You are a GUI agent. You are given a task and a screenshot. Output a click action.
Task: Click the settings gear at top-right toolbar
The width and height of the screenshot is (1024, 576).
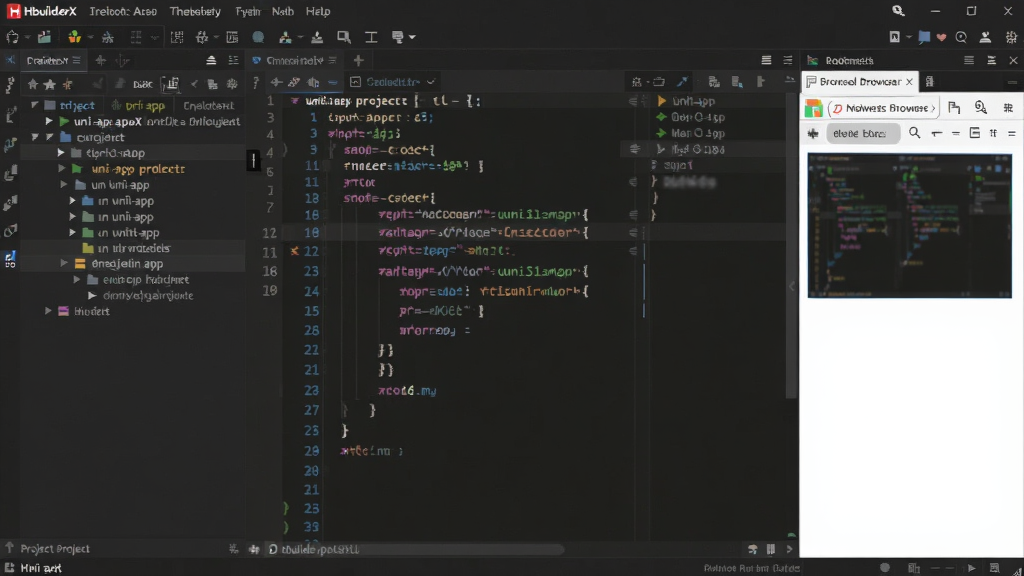1011,37
